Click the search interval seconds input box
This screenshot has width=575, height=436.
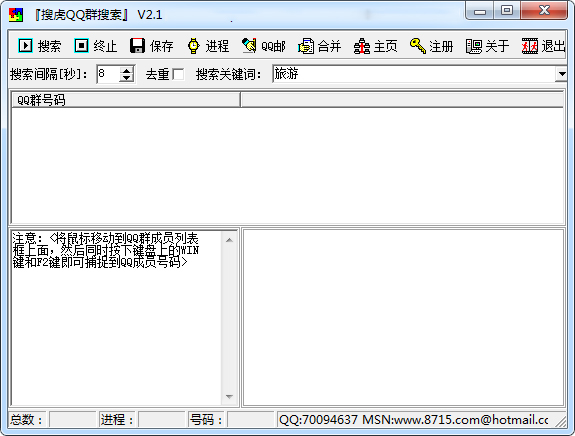pos(109,74)
